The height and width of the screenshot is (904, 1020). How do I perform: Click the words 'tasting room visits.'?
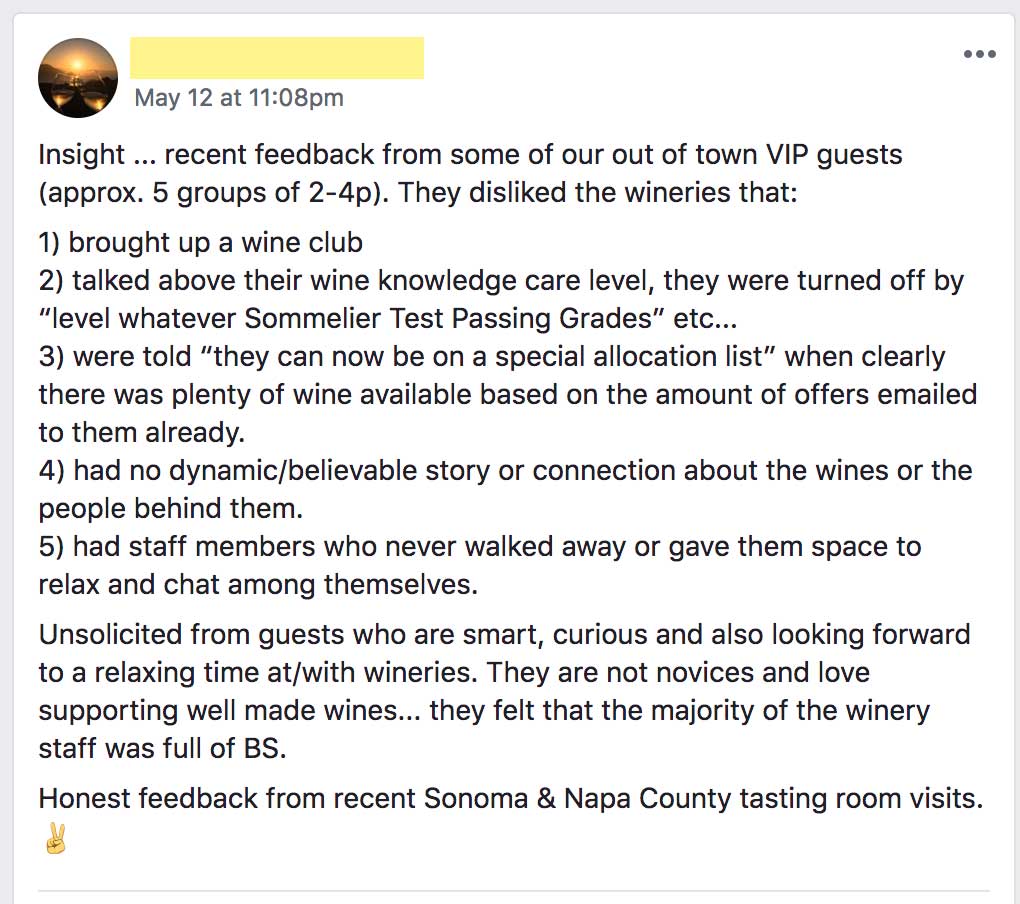click(861, 799)
